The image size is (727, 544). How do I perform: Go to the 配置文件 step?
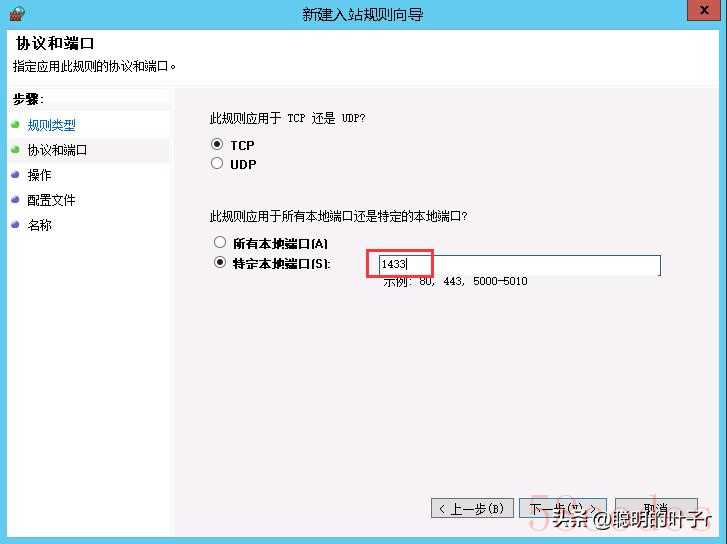point(51,200)
